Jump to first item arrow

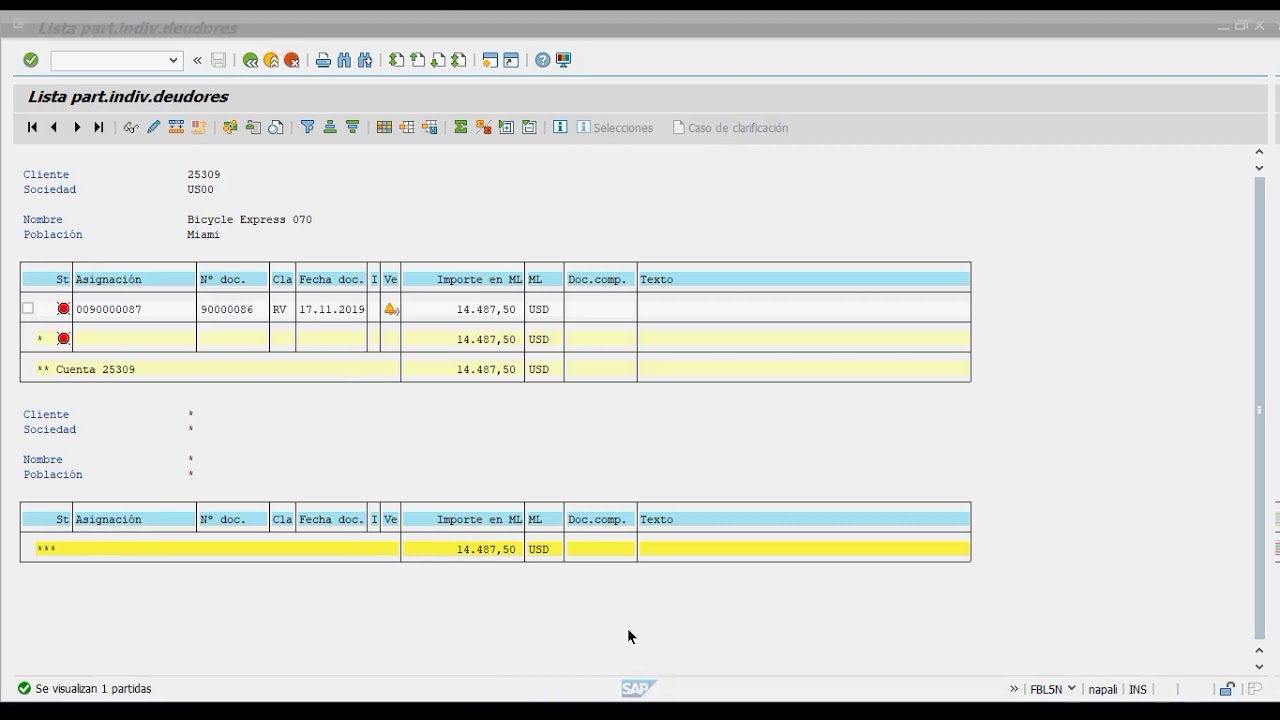[x=32, y=127]
